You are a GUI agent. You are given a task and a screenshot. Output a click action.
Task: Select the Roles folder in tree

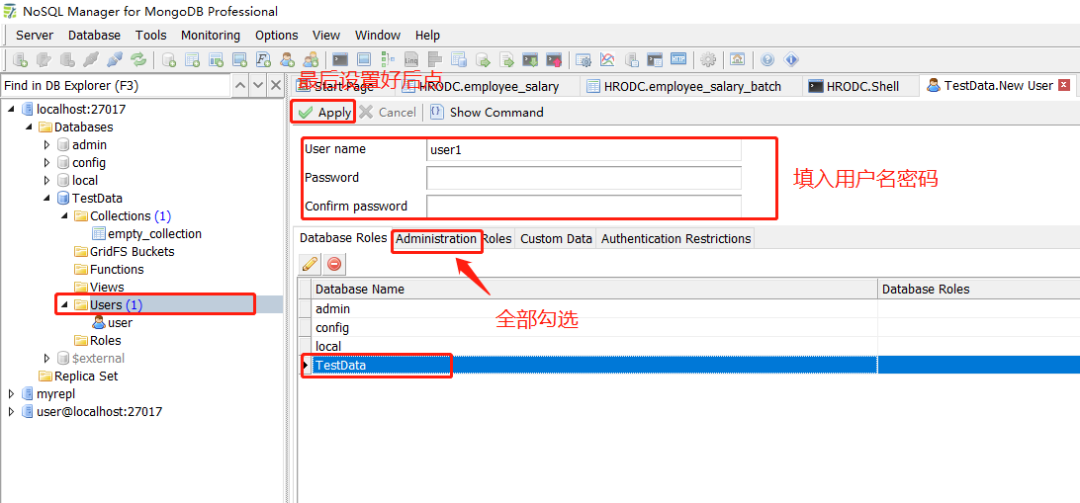click(98, 340)
